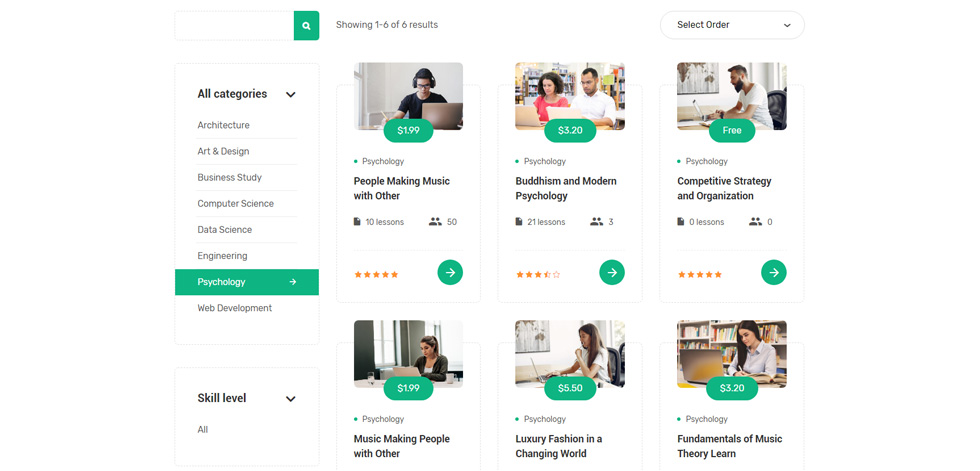Click lessons document icon on People Making Music
The height and width of the screenshot is (471, 980).
coord(357,222)
